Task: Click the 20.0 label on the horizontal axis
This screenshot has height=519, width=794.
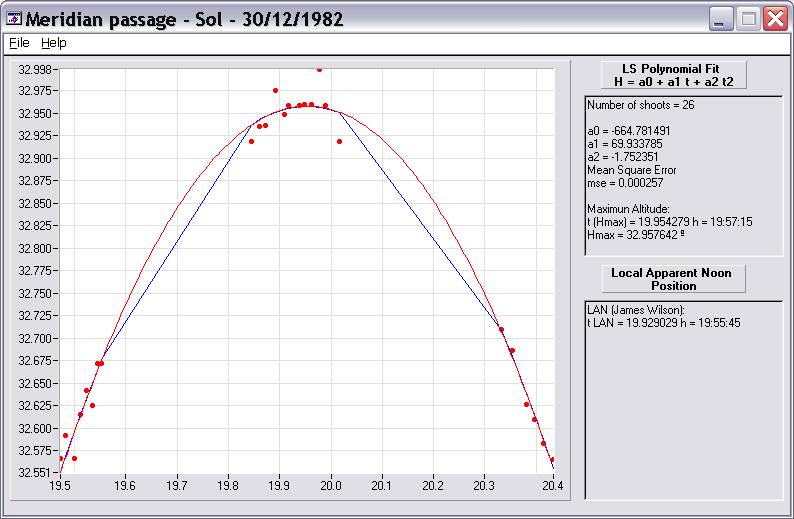Action: coord(330,485)
